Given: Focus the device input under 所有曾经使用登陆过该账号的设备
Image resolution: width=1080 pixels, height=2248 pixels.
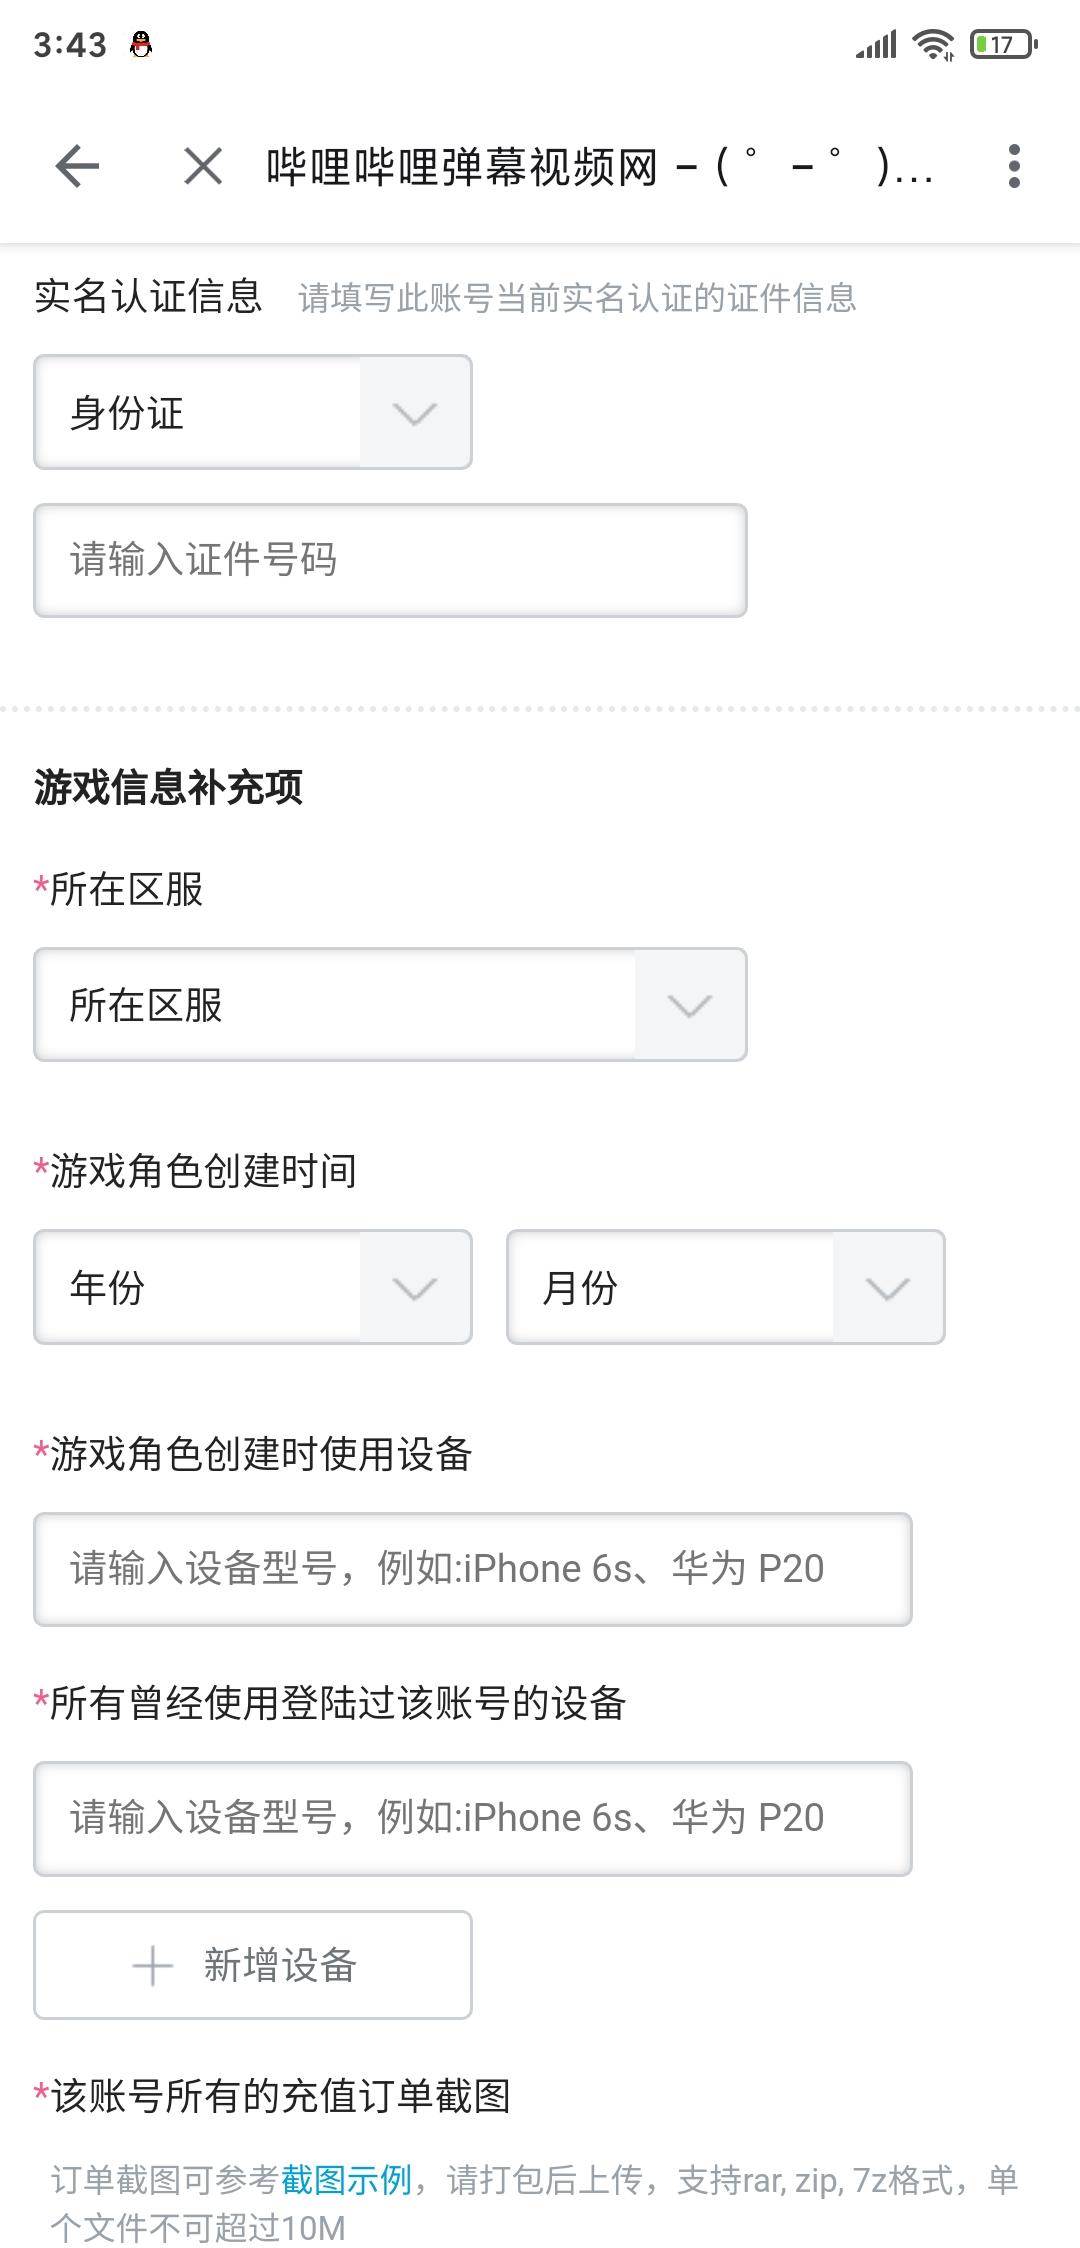Looking at the screenshot, I should click(473, 1818).
